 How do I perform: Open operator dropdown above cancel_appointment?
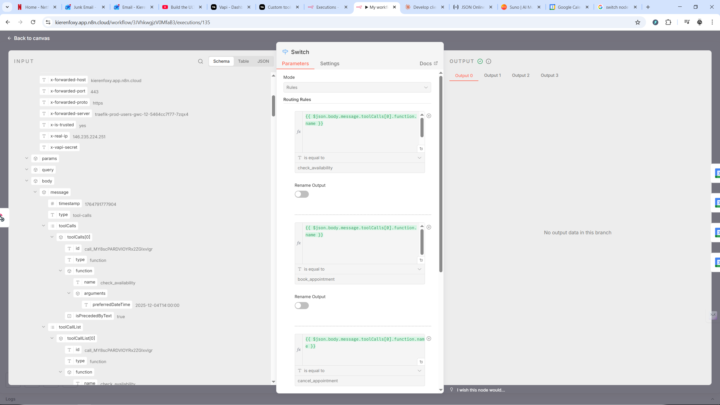pos(360,371)
